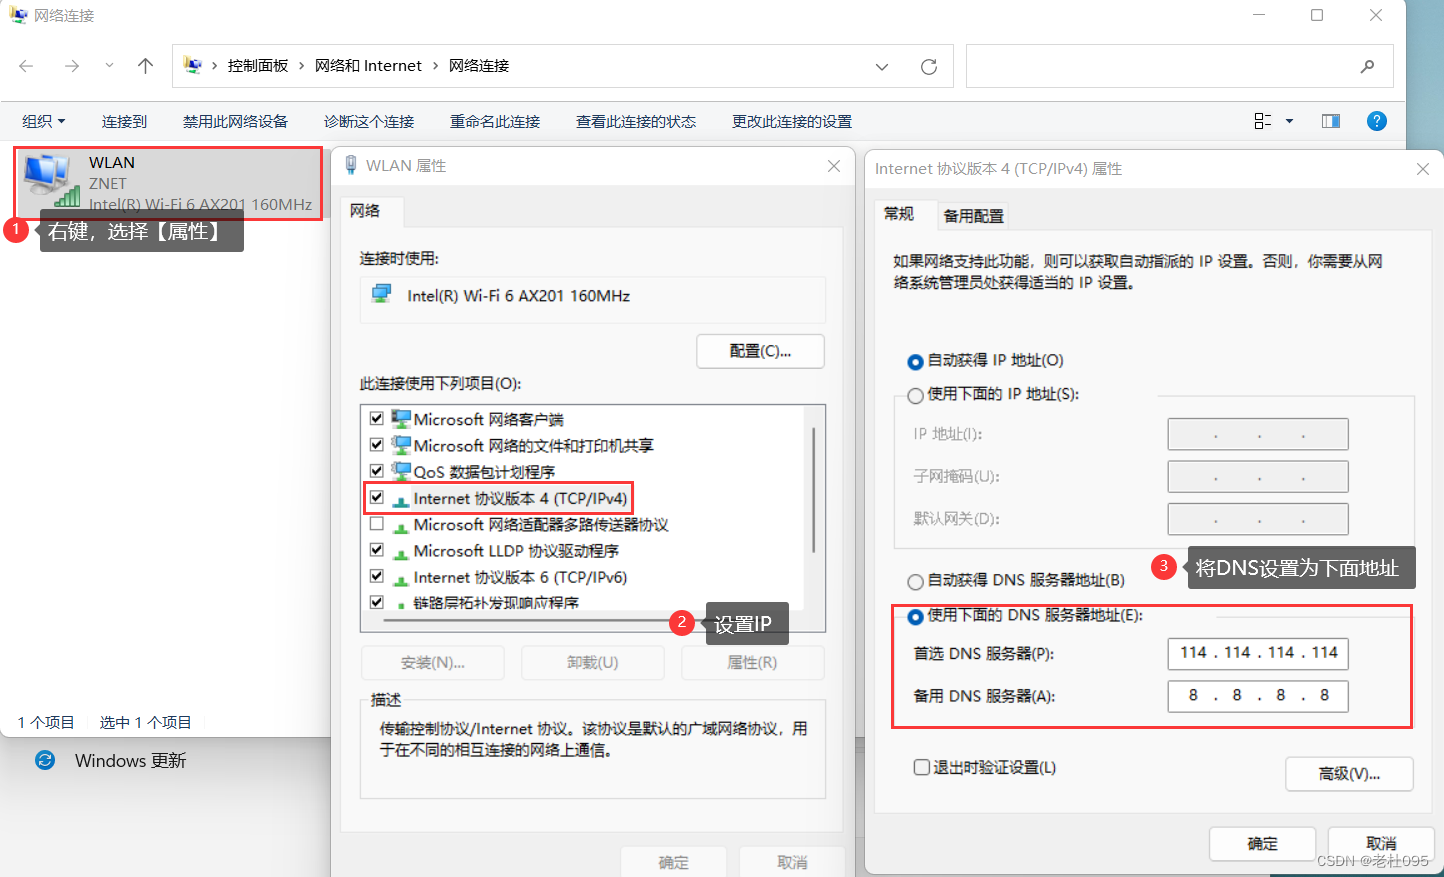The image size is (1444, 877).
Task: Select Microsoft LLDP 协议驱动程序 list item text
Action: [516, 551]
